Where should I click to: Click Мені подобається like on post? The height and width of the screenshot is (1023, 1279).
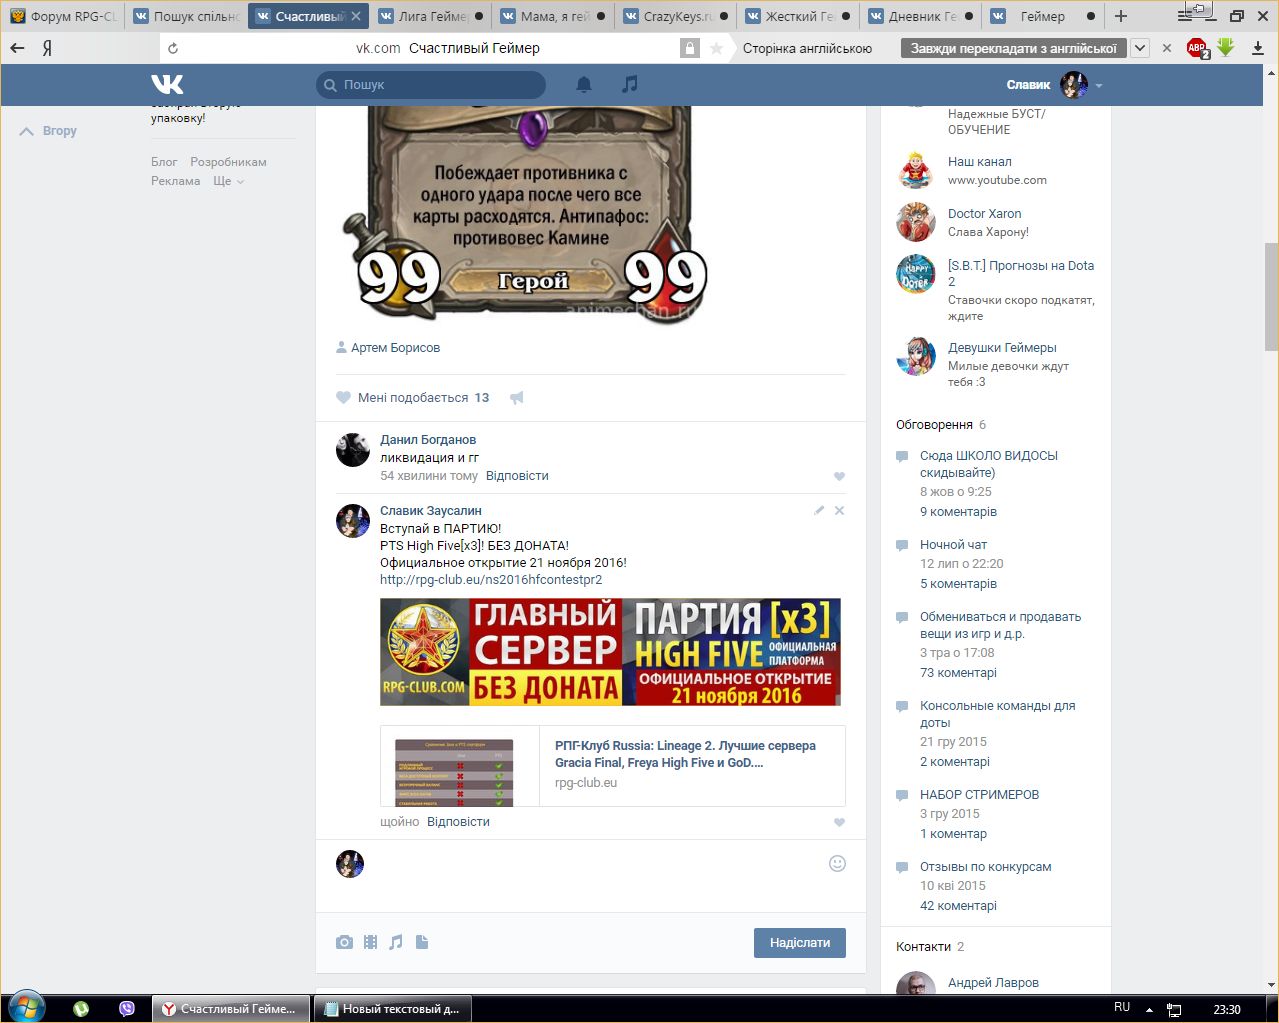pos(413,398)
